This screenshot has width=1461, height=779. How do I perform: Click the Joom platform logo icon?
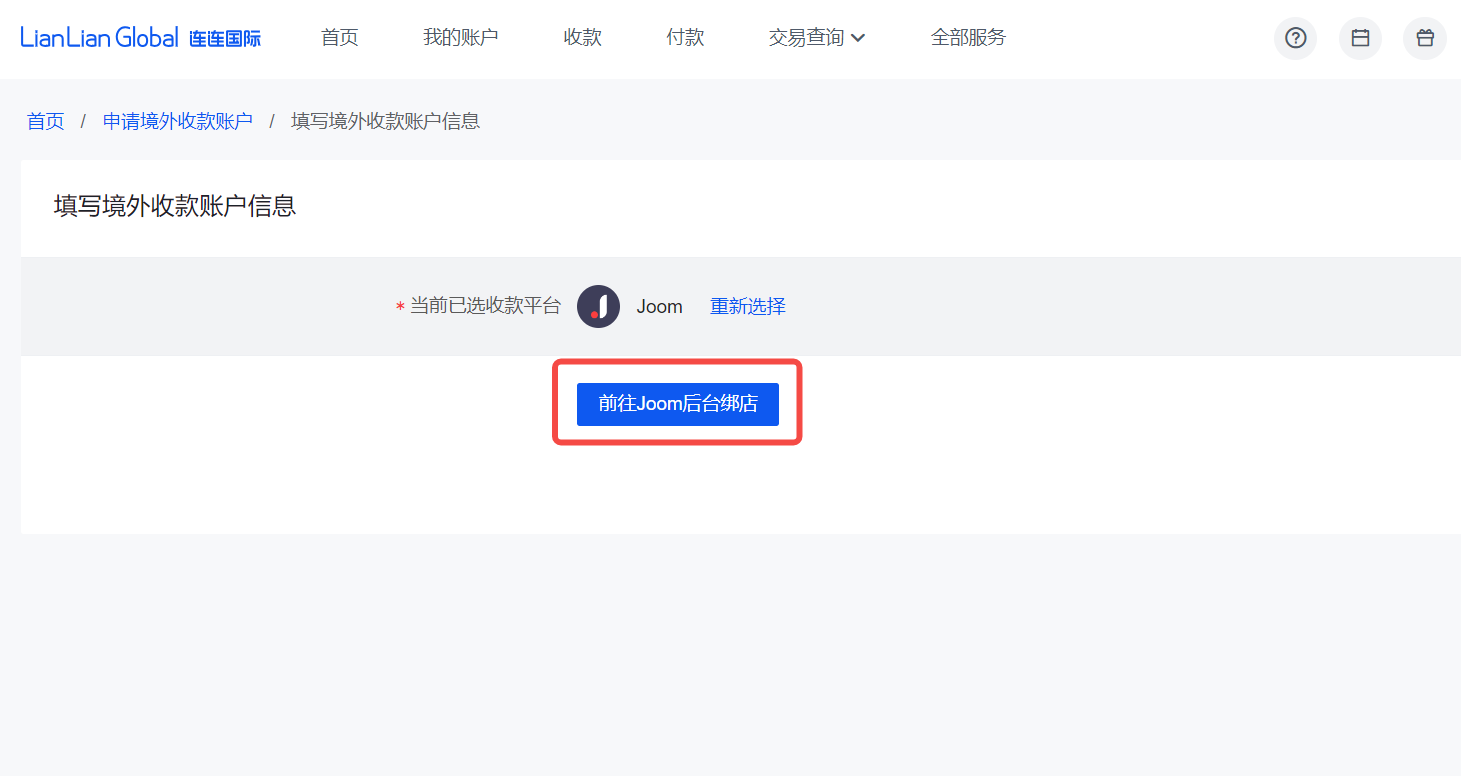pyautogui.click(x=599, y=307)
